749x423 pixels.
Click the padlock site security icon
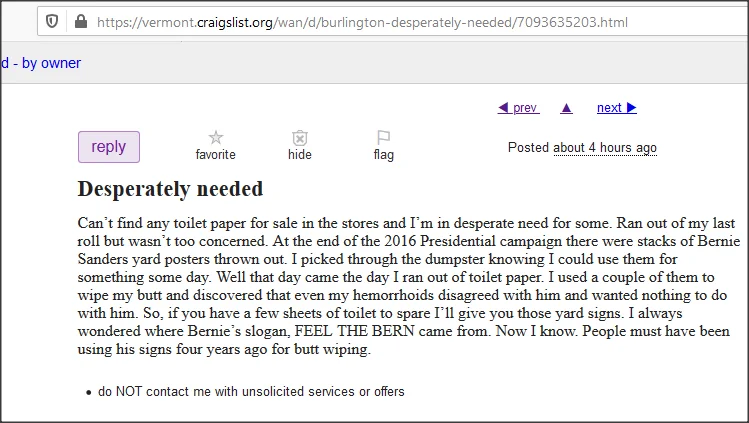[81, 21]
